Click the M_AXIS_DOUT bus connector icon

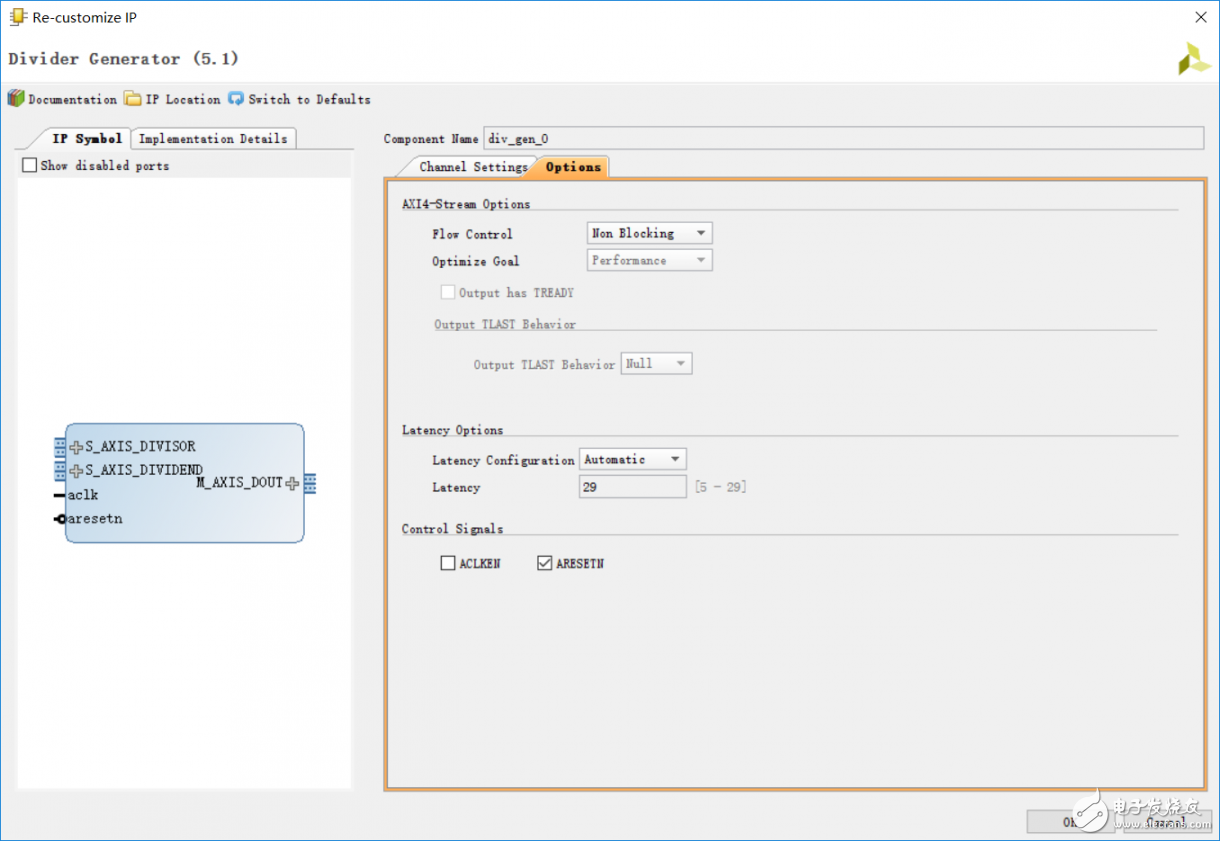310,484
